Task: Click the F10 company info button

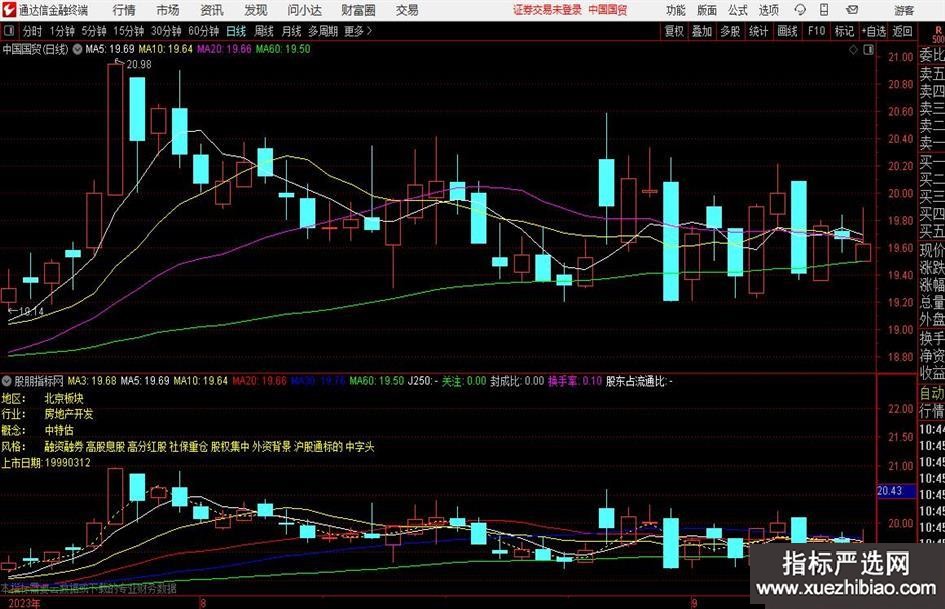Action: click(817, 31)
